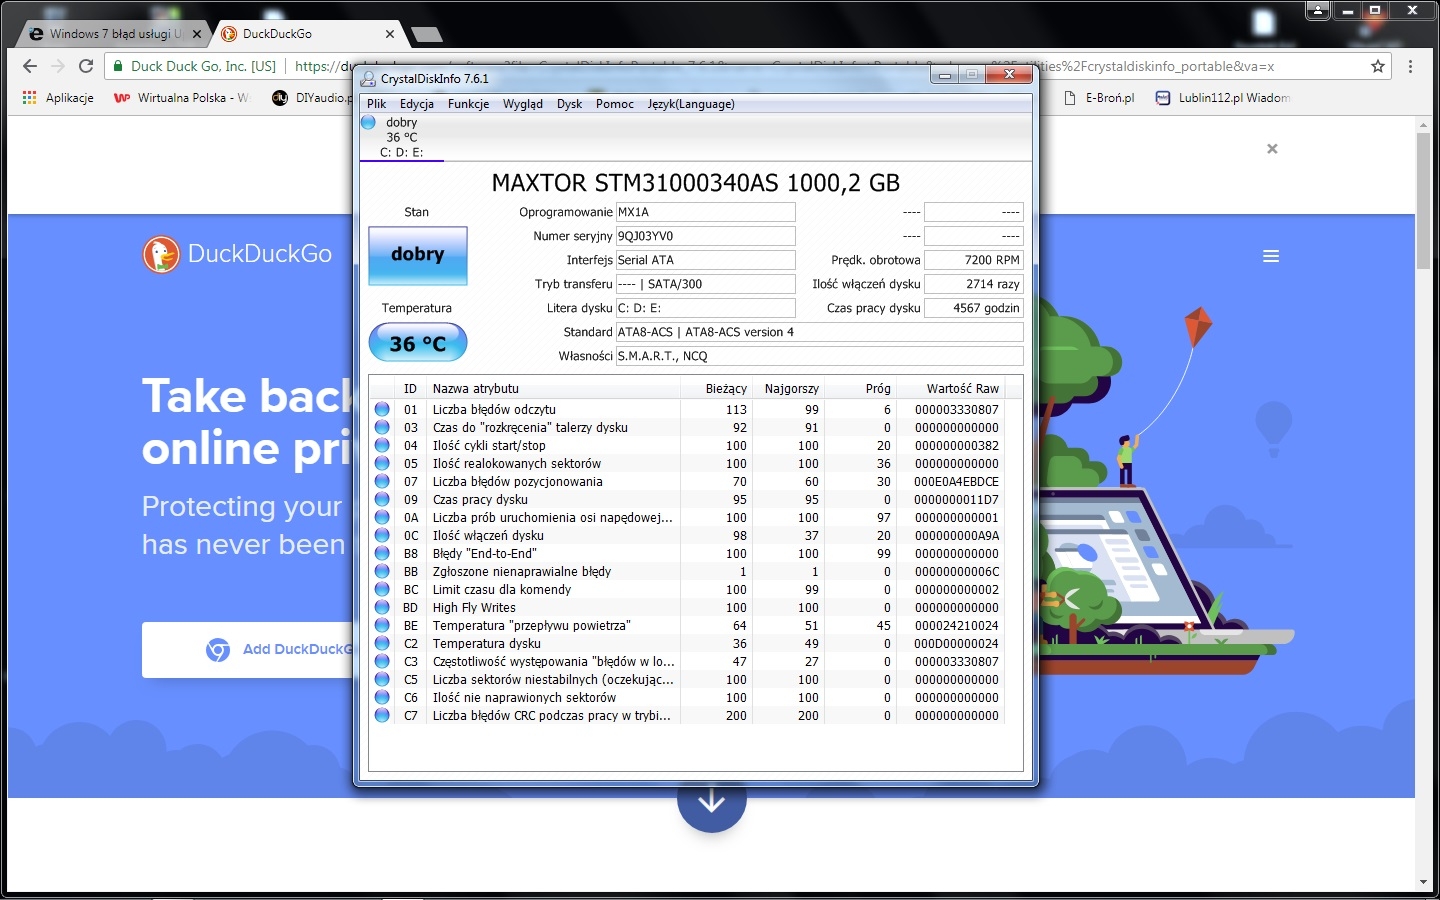This screenshot has width=1440, height=900.
Task: Open the Funkcje menu in CrystalDiskInfo
Action: coord(468,104)
